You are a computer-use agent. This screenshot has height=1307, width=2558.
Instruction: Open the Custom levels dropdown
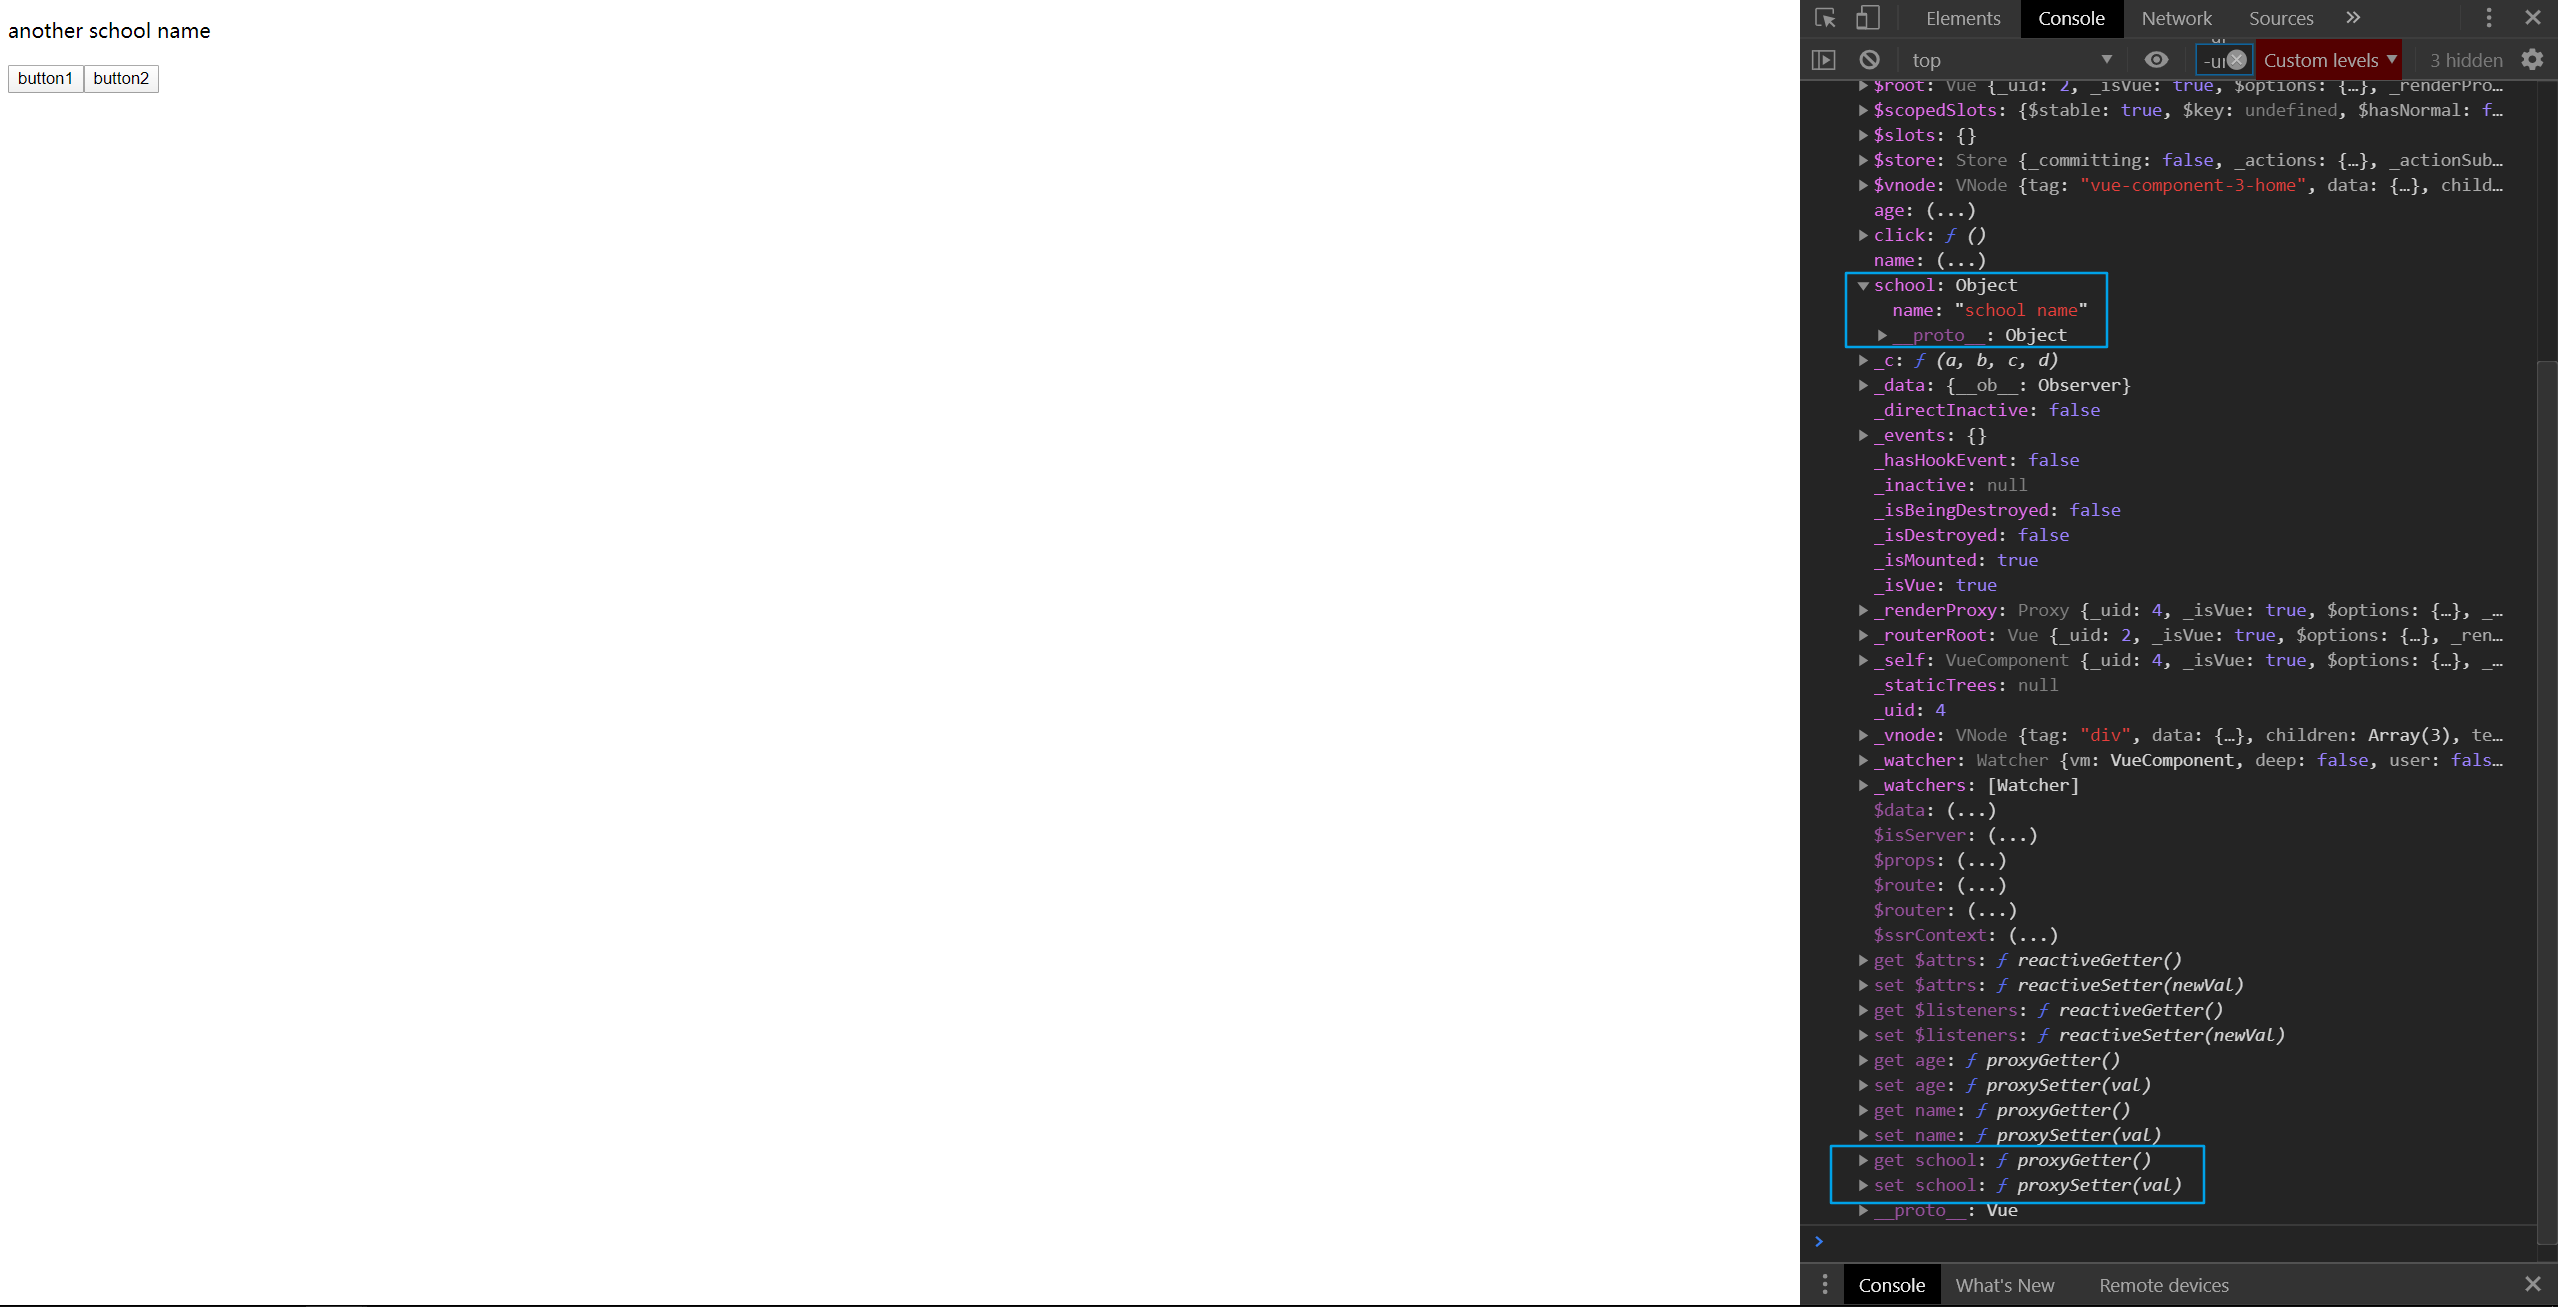click(x=2329, y=60)
